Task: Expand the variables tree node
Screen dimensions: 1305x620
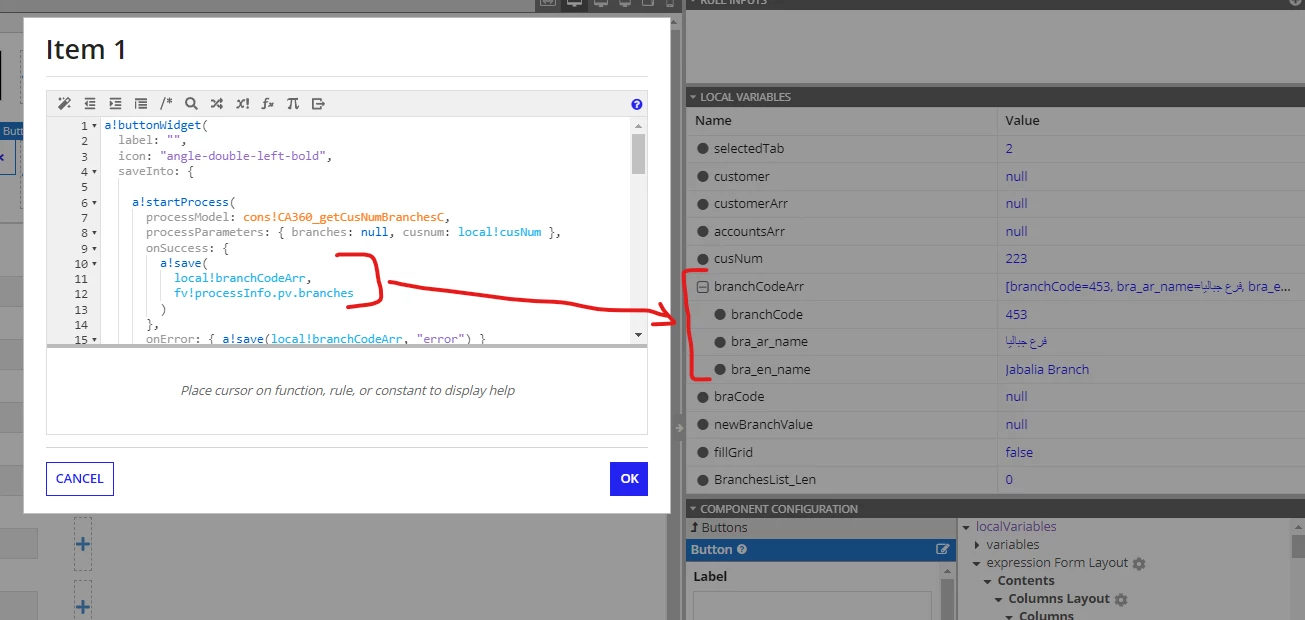Action: [x=978, y=545]
